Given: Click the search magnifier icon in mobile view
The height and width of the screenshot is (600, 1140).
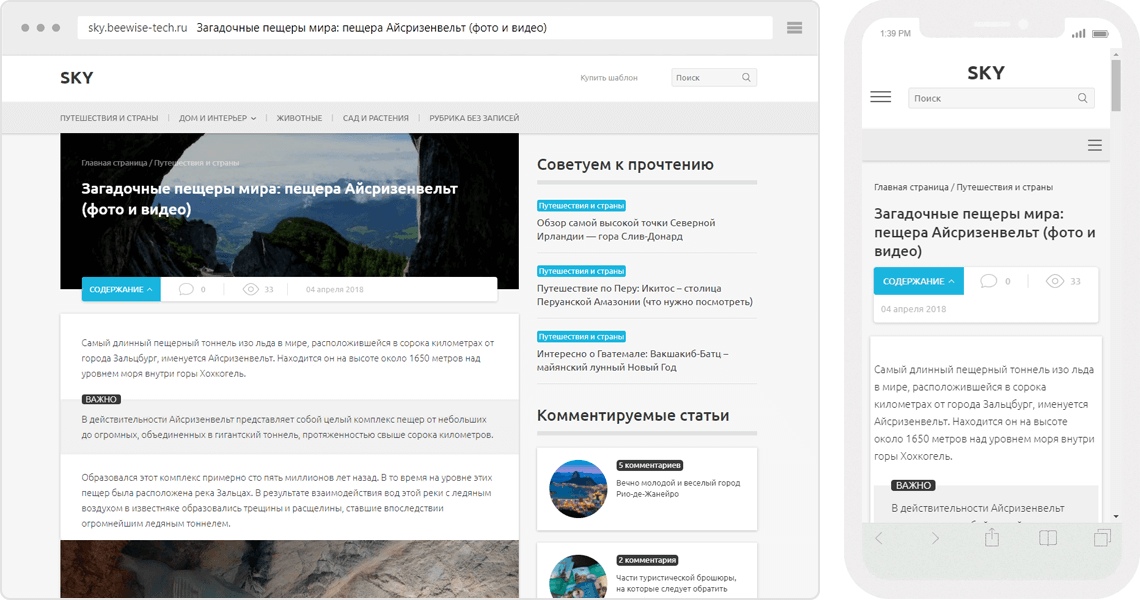Looking at the screenshot, I should [1082, 98].
